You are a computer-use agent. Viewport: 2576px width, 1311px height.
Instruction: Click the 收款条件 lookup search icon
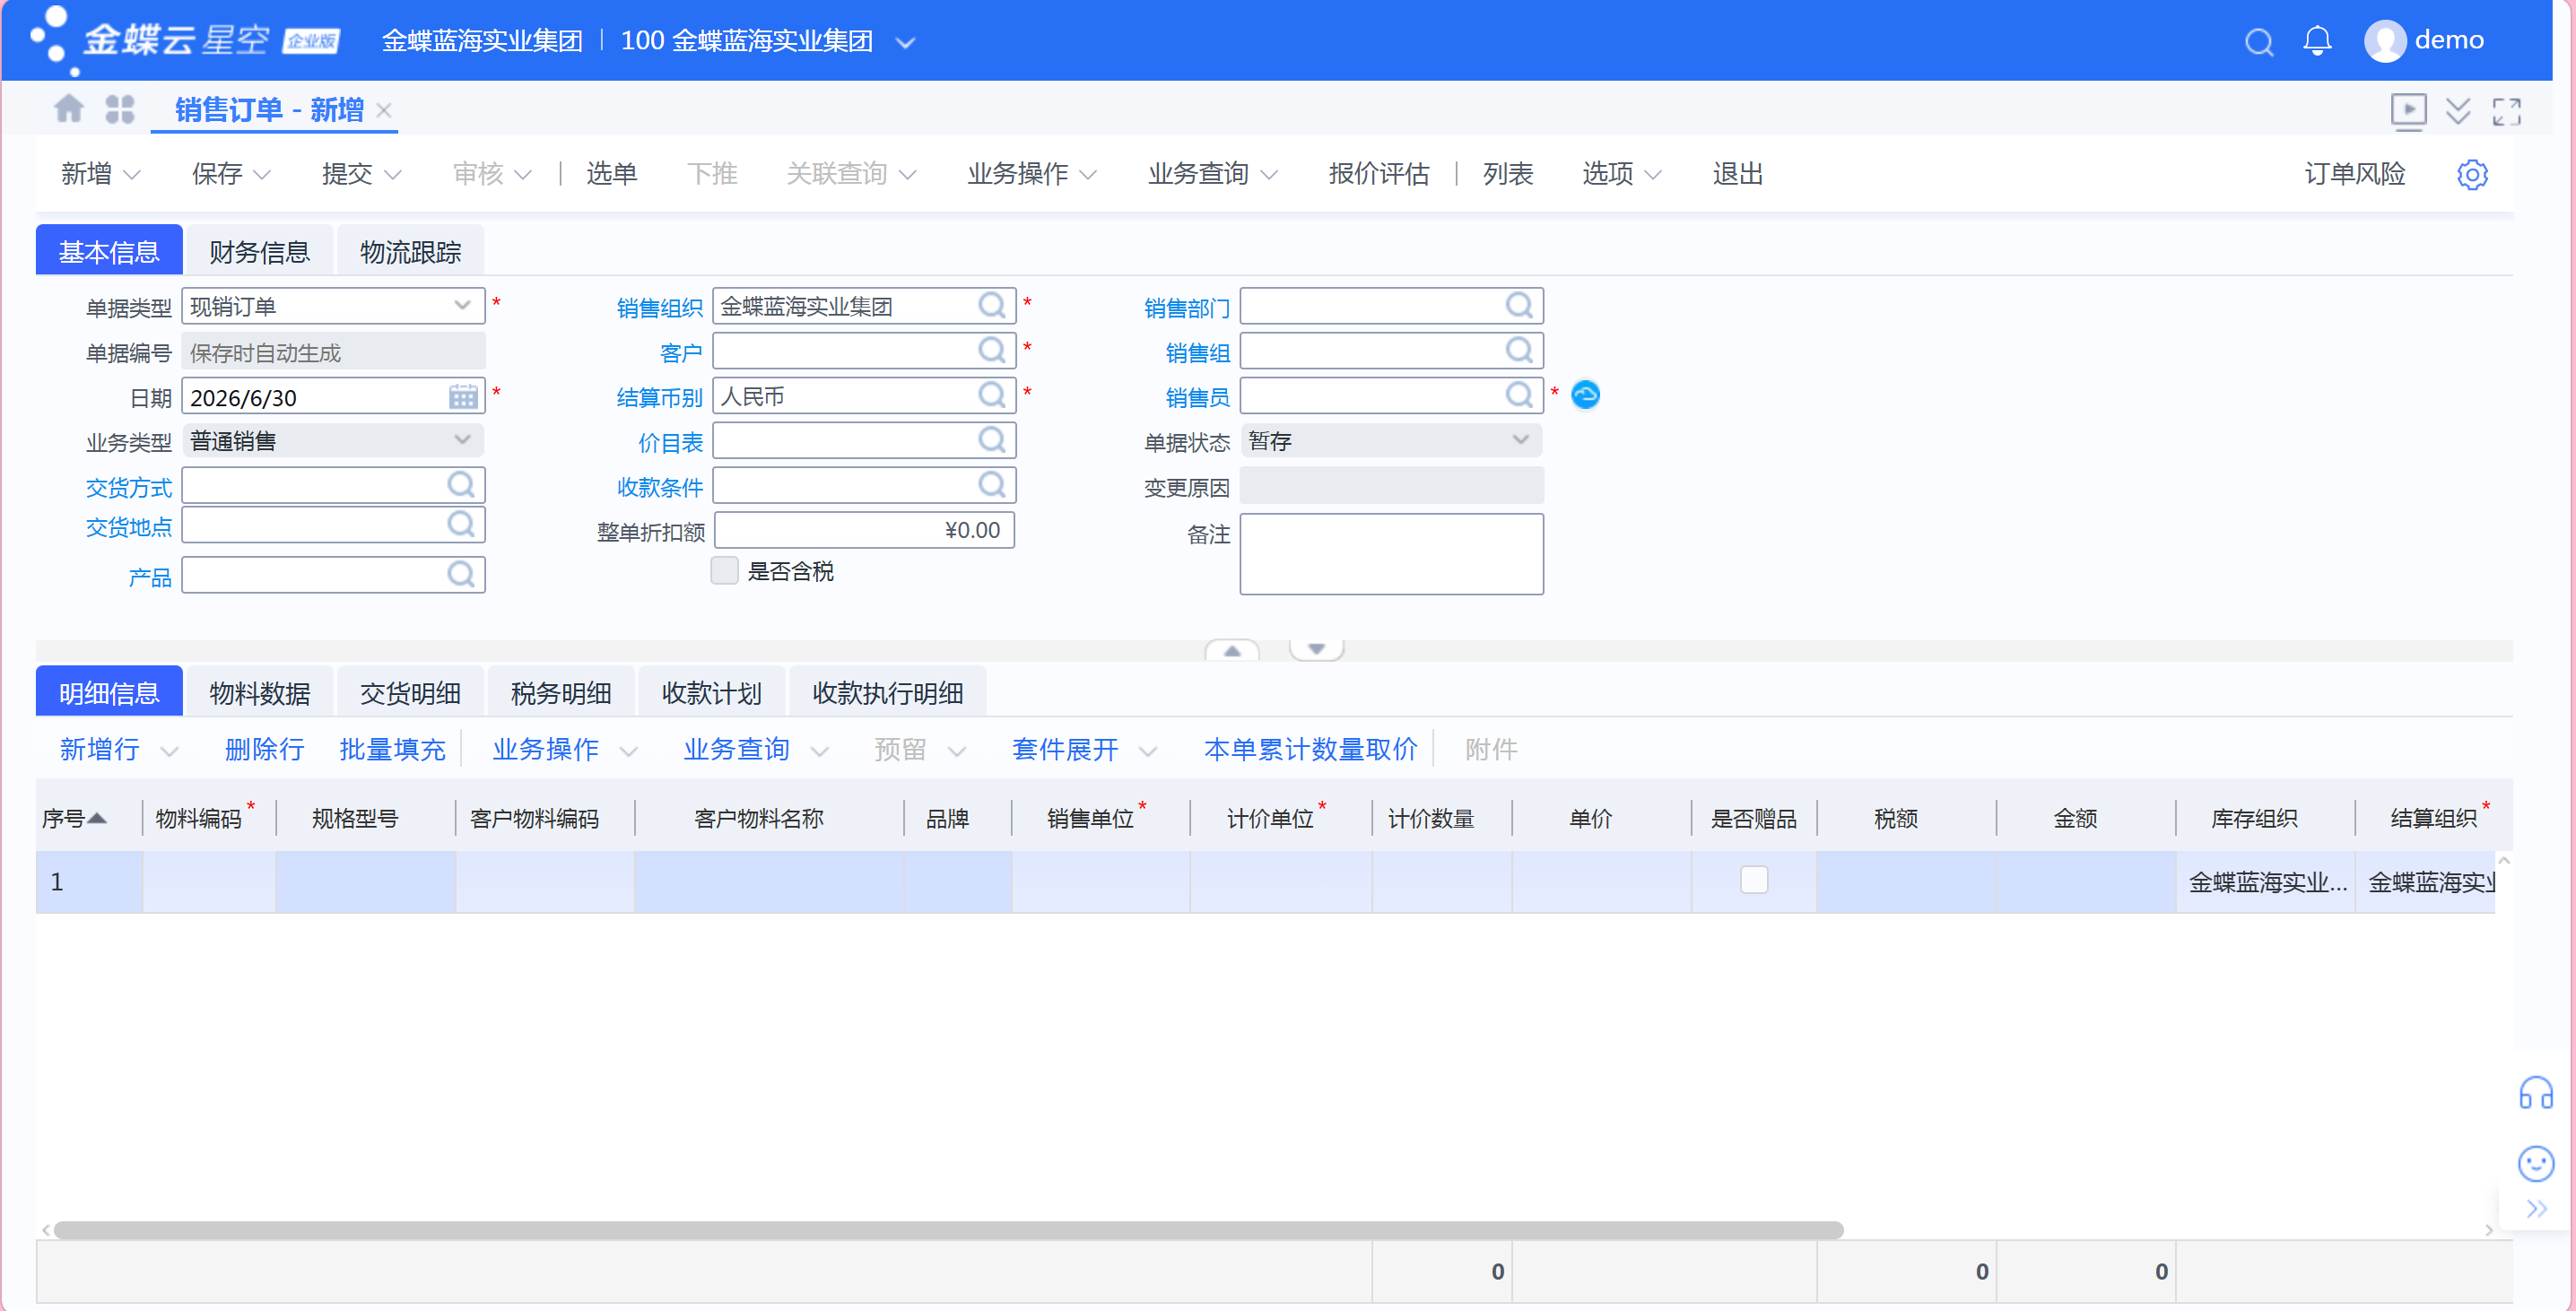991,485
